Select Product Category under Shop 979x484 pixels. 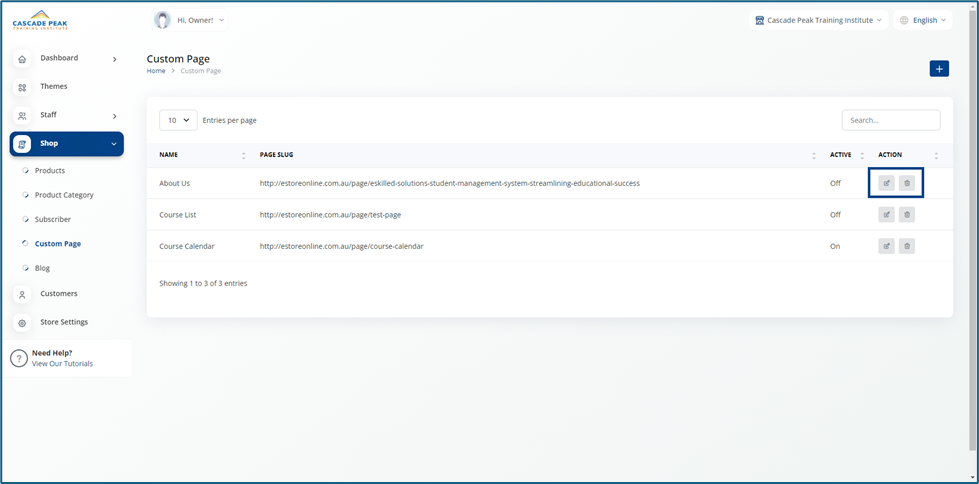click(x=64, y=195)
